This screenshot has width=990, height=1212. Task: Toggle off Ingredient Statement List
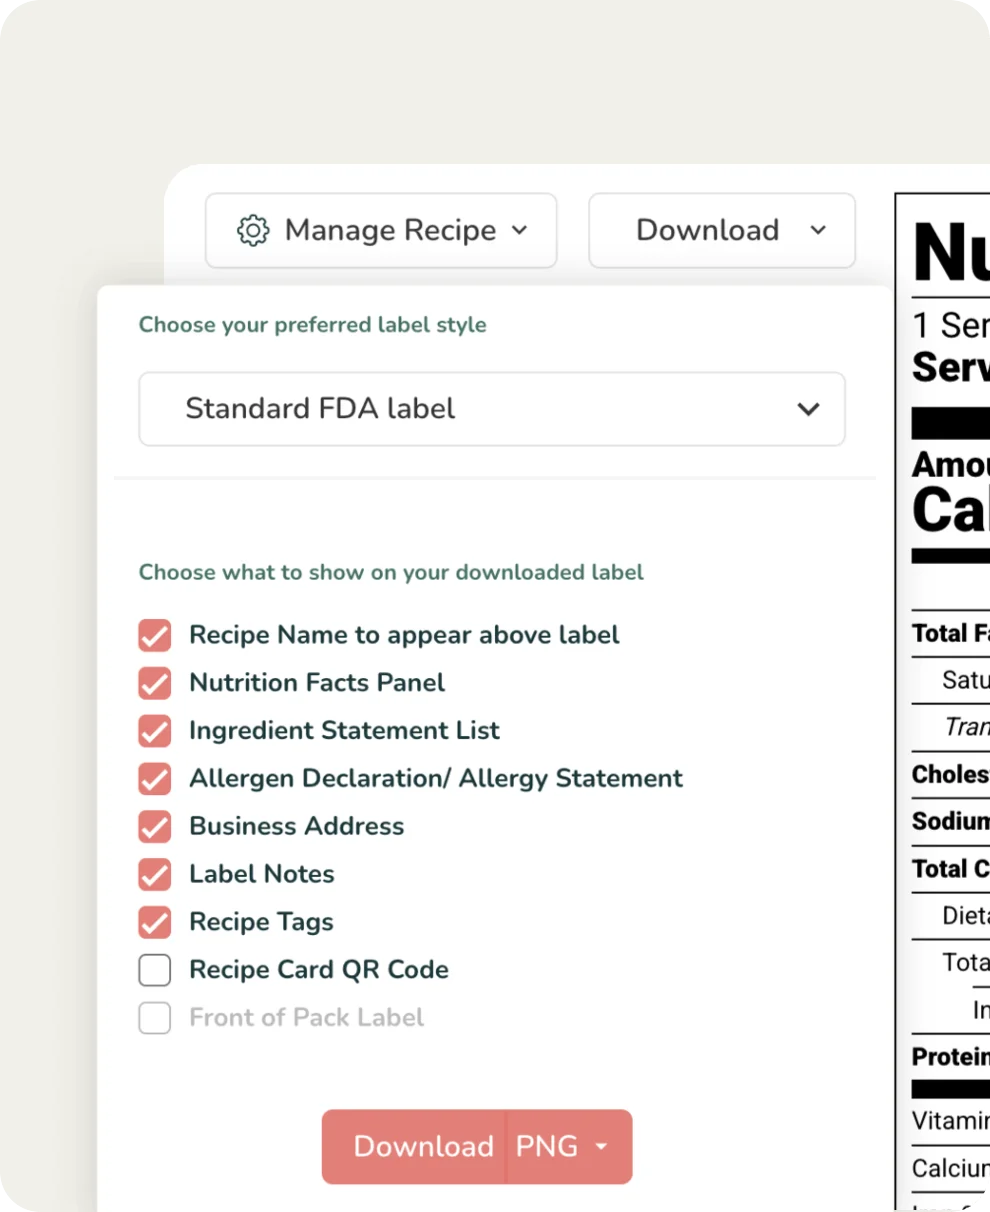click(154, 731)
